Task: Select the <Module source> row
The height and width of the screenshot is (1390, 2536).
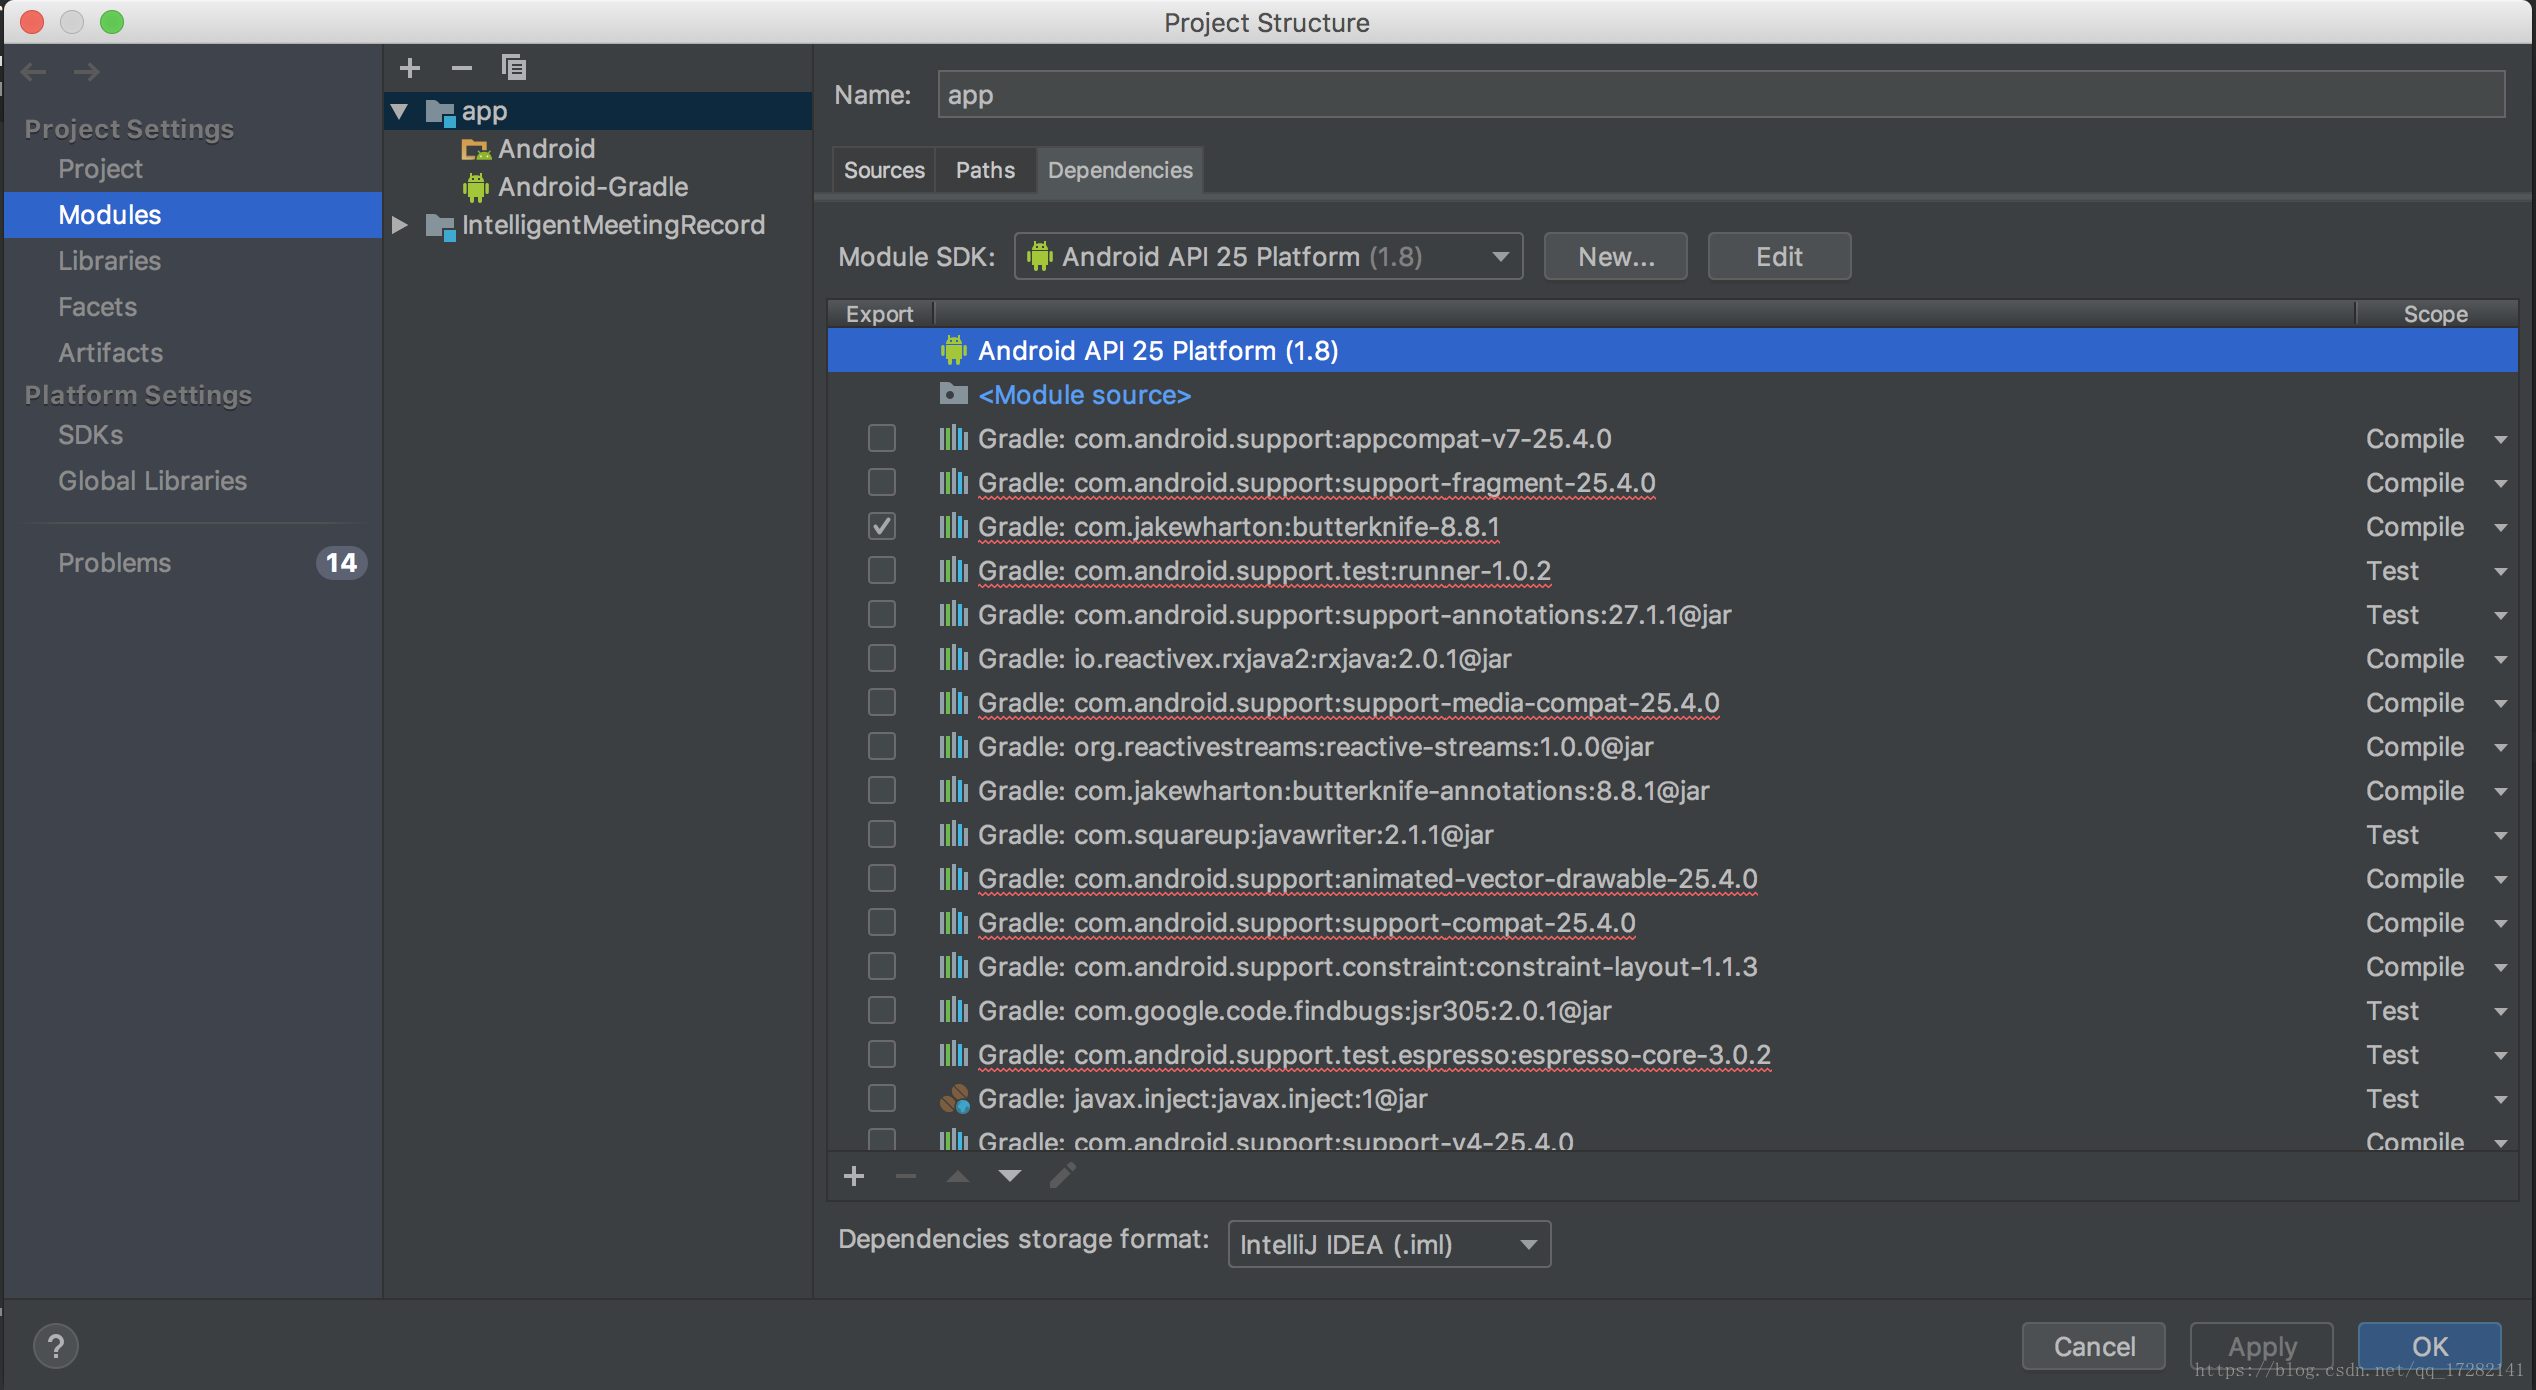Action: coord(1672,394)
